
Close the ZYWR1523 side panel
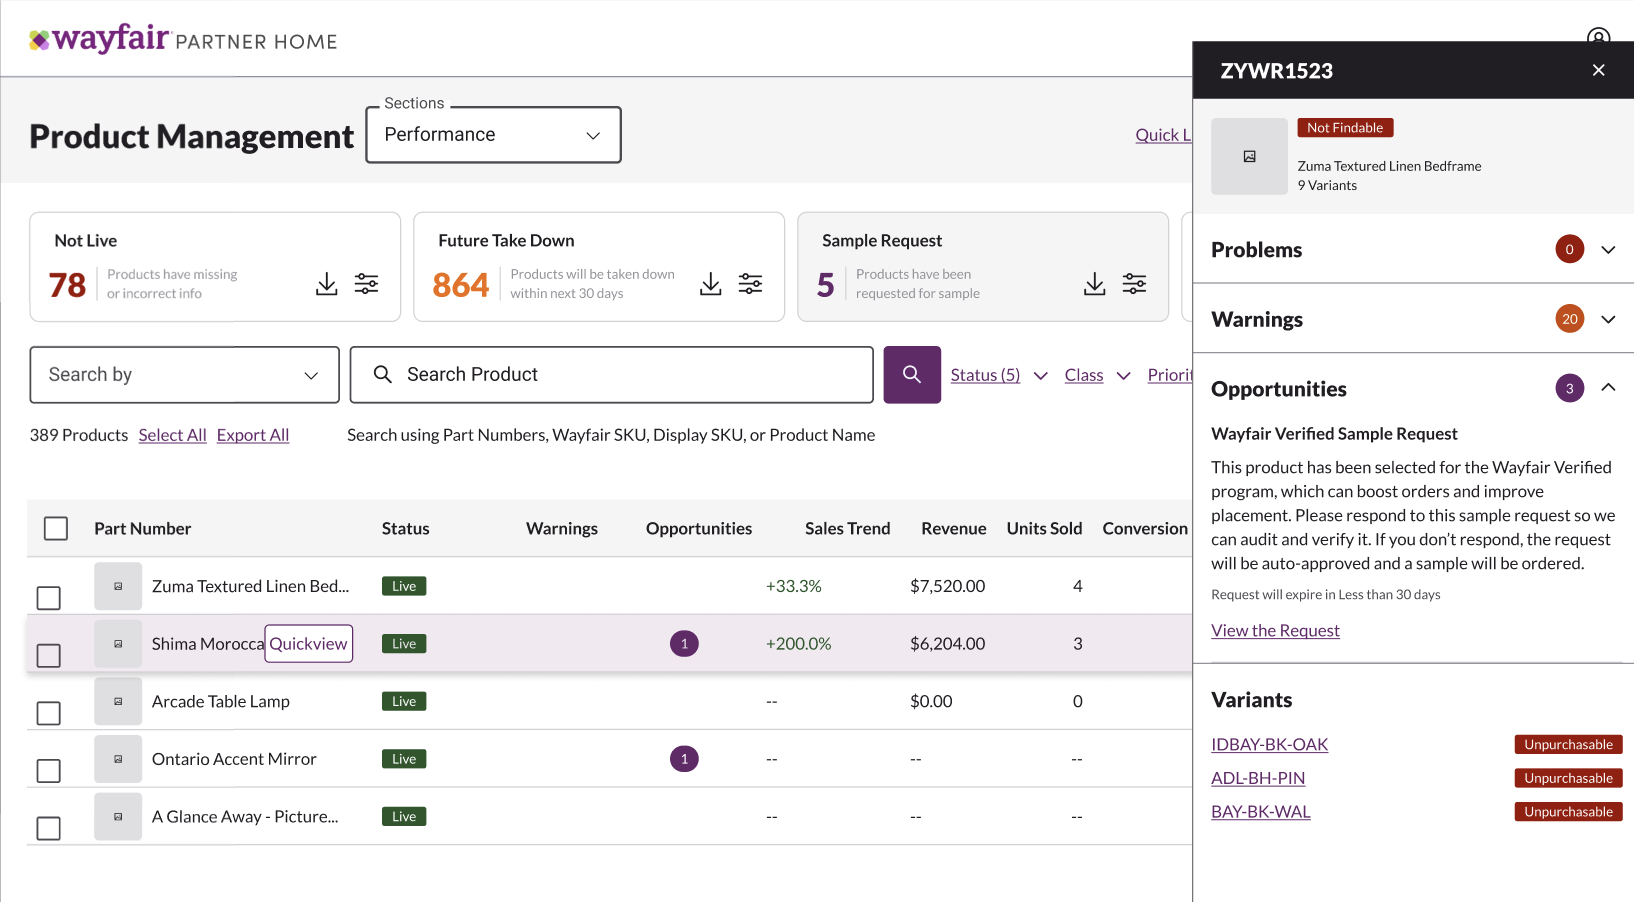click(1598, 70)
